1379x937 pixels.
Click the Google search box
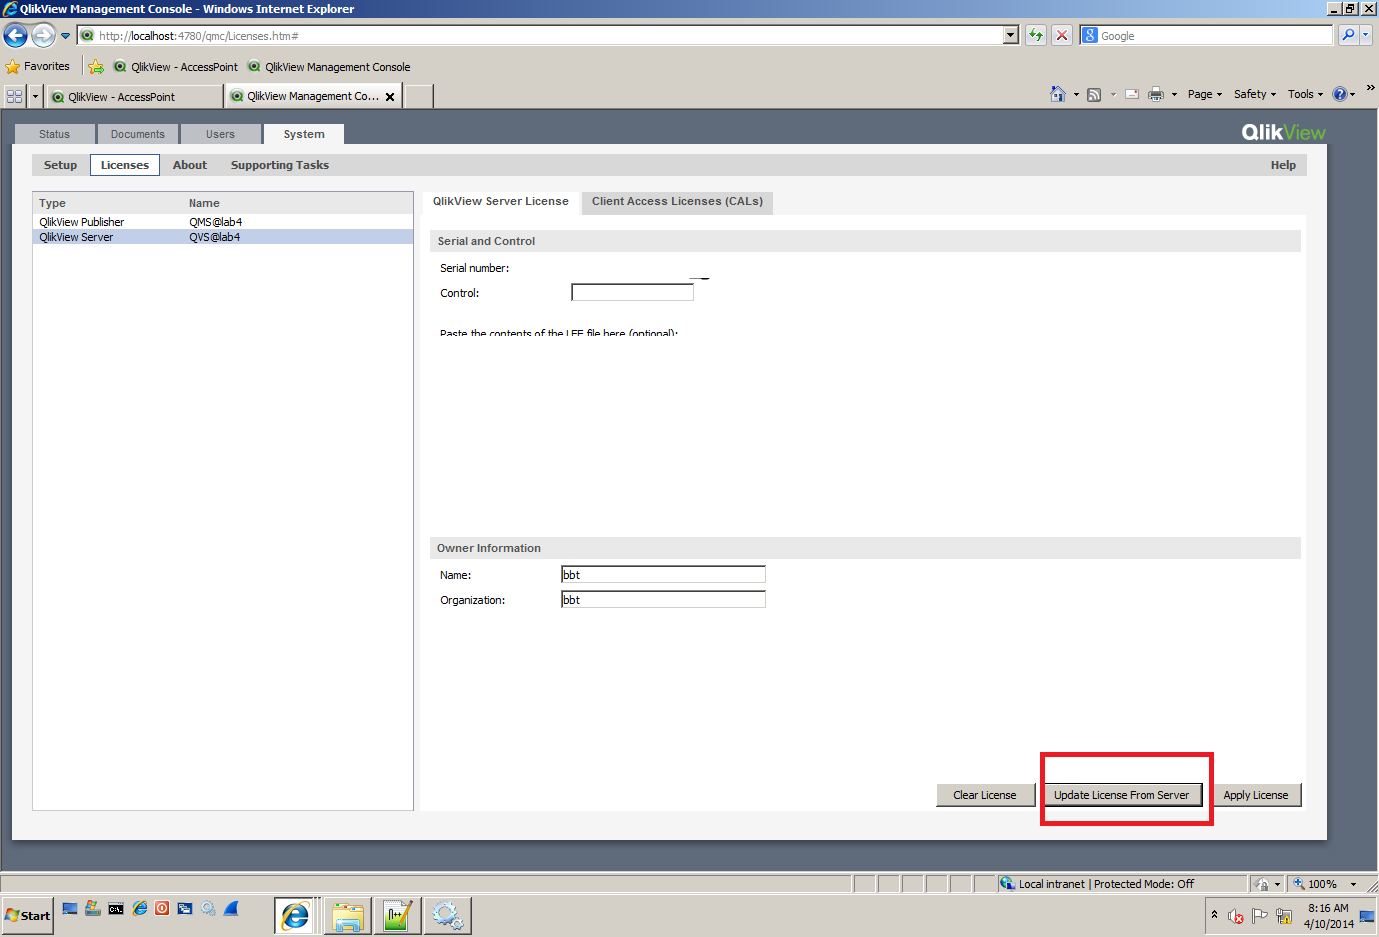coord(1215,36)
